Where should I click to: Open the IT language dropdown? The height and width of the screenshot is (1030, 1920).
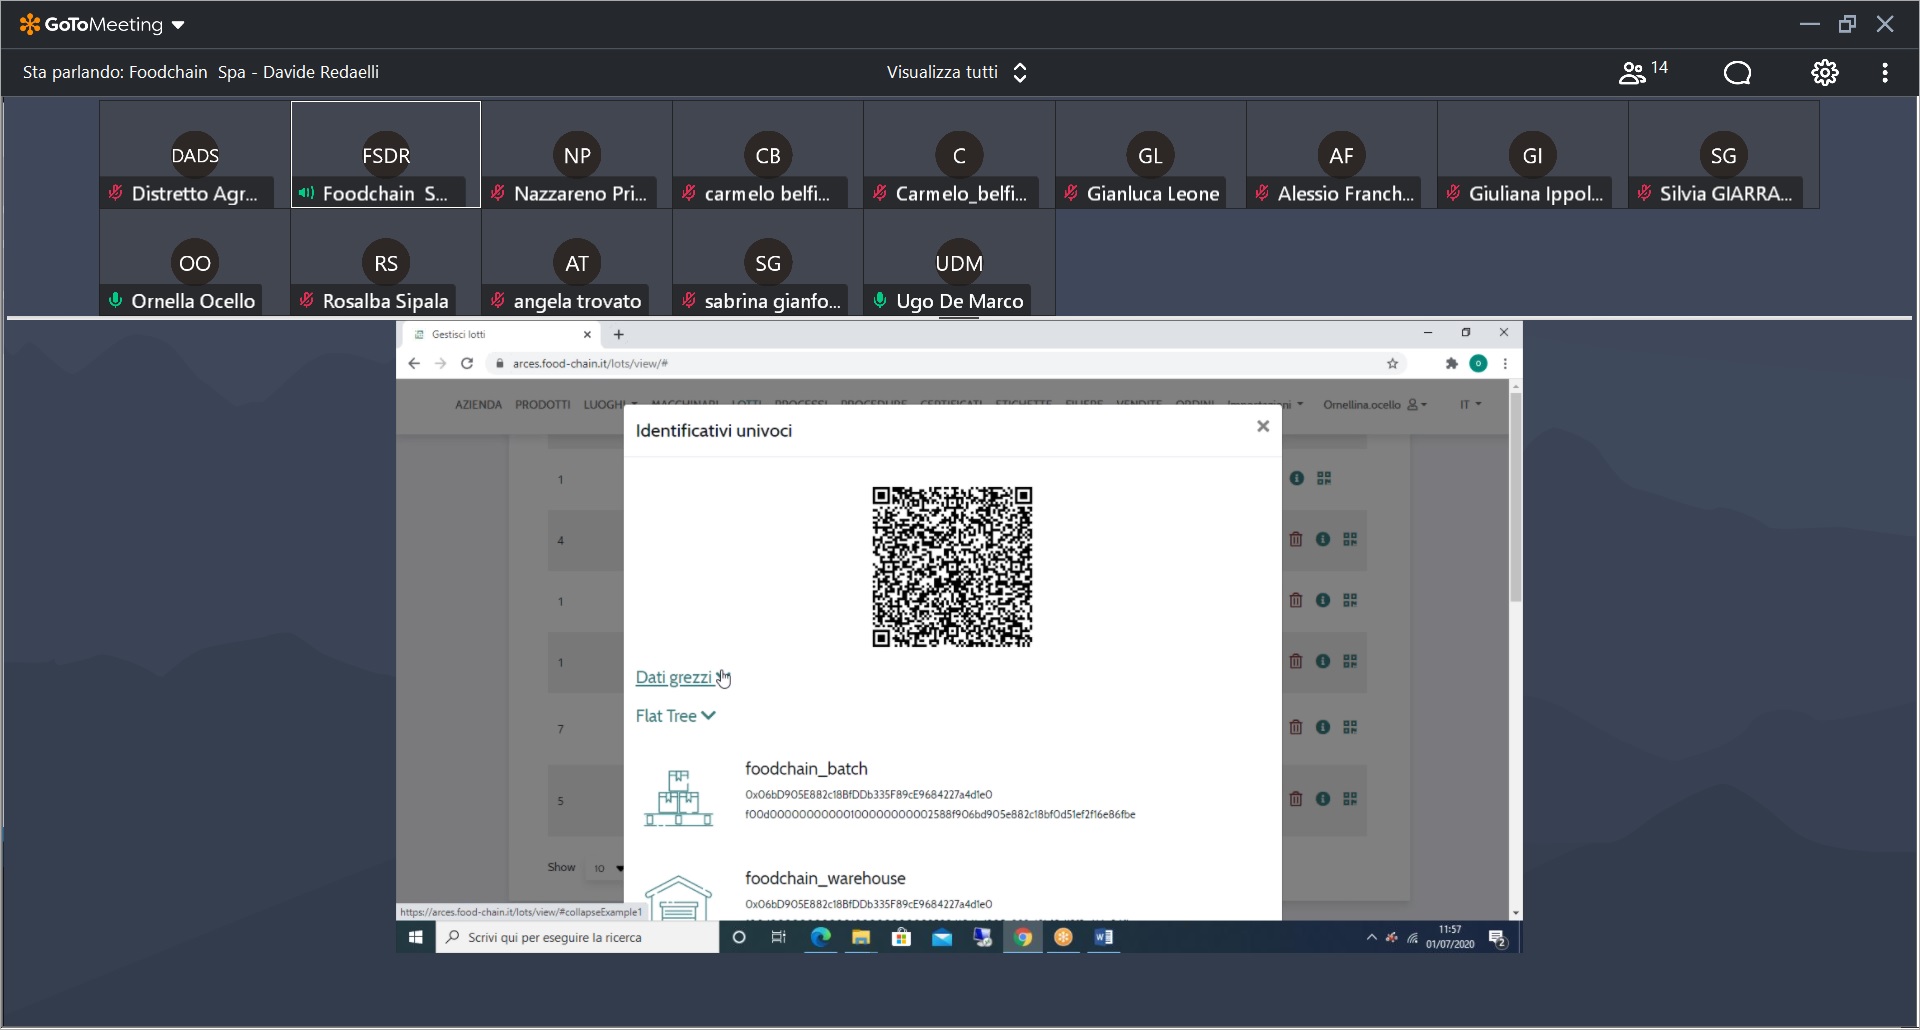pos(1470,405)
